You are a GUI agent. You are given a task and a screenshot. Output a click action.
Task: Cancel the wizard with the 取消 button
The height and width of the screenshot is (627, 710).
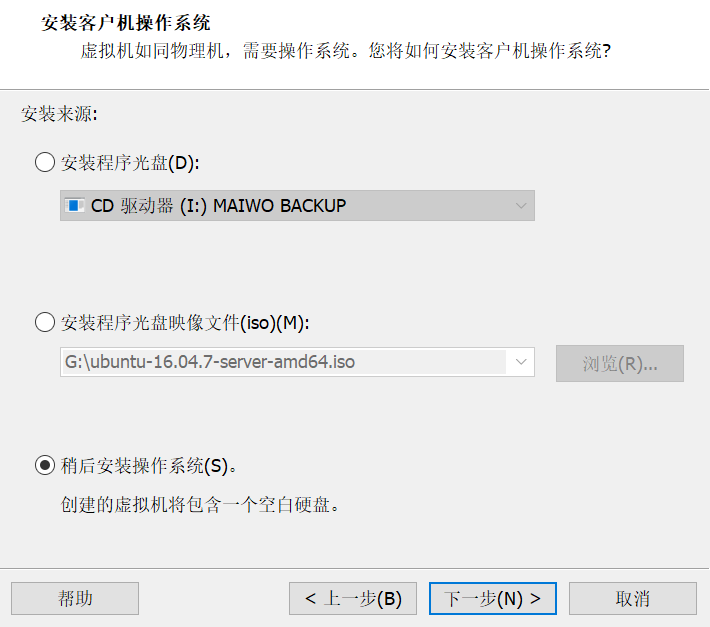(633, 598)
